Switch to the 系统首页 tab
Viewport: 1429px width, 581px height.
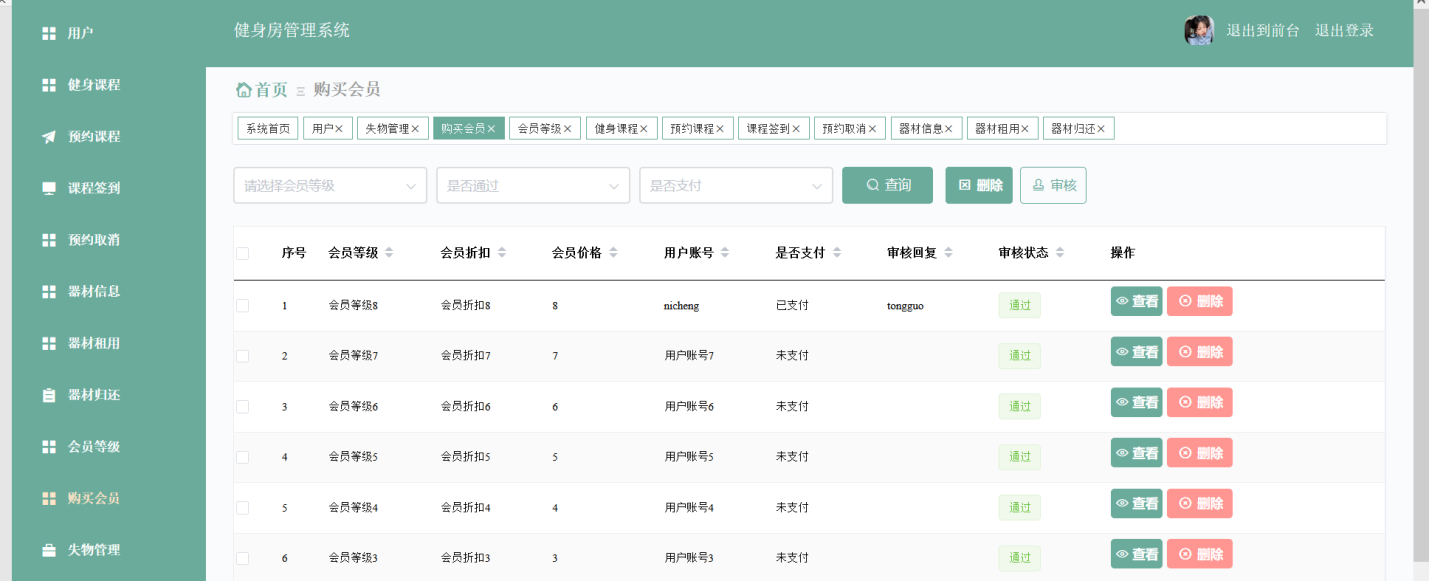268,129
